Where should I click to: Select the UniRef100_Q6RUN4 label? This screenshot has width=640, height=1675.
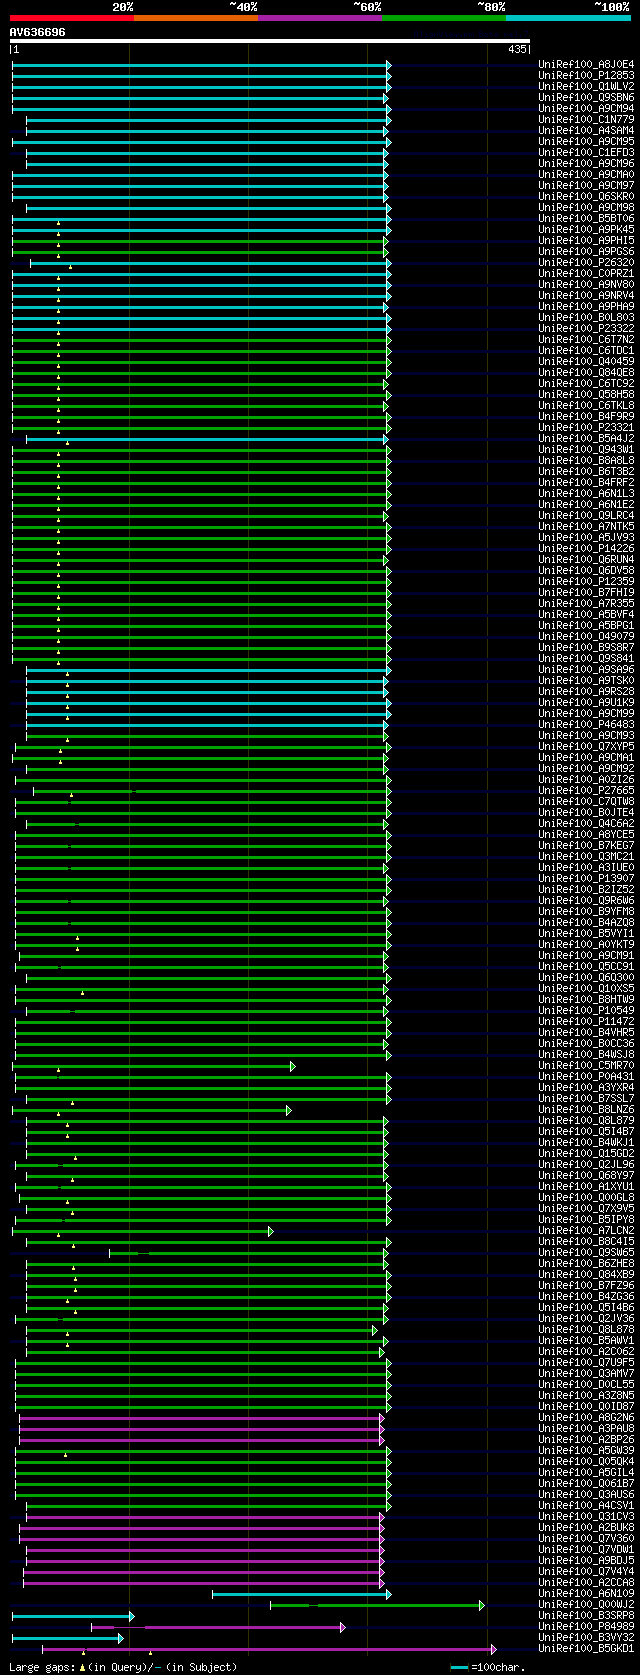point(586,559)
